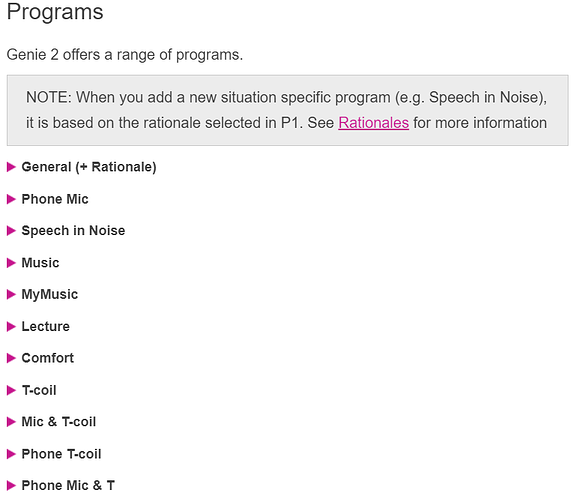Click the Programs page heading
This screenshot has height=499, width=573.
click(x=55, y=12)
